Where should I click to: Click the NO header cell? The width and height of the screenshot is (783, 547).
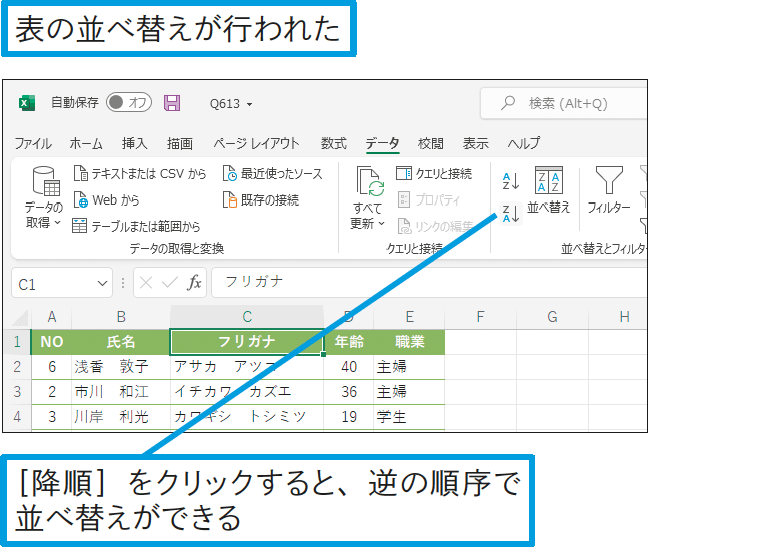51,342
